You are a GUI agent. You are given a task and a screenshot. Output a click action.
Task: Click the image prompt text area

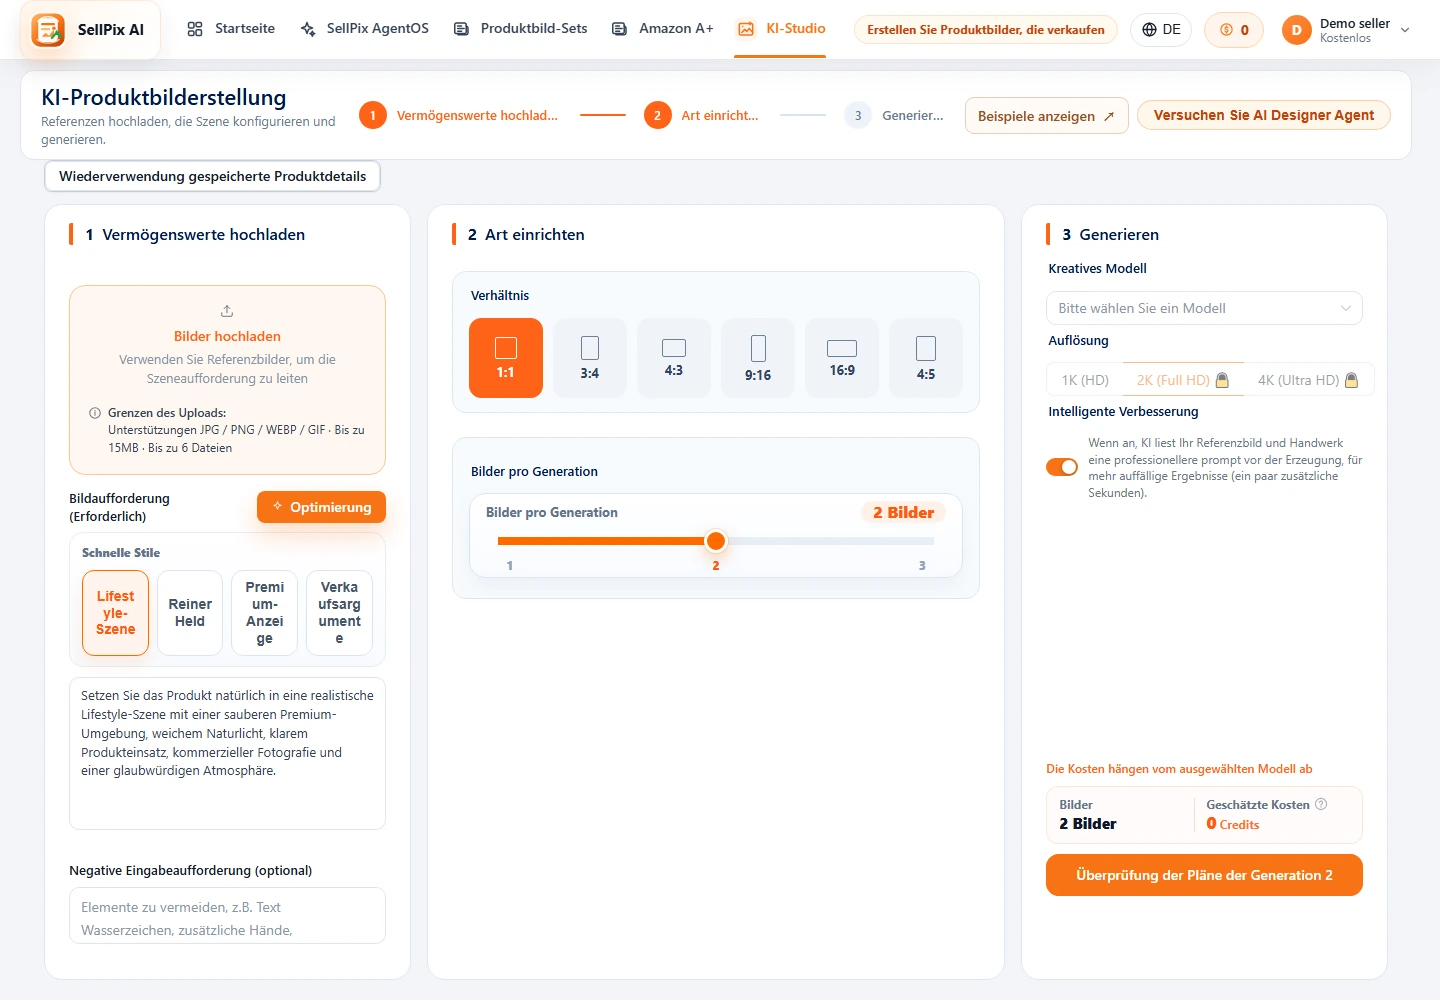click(227, 754)
